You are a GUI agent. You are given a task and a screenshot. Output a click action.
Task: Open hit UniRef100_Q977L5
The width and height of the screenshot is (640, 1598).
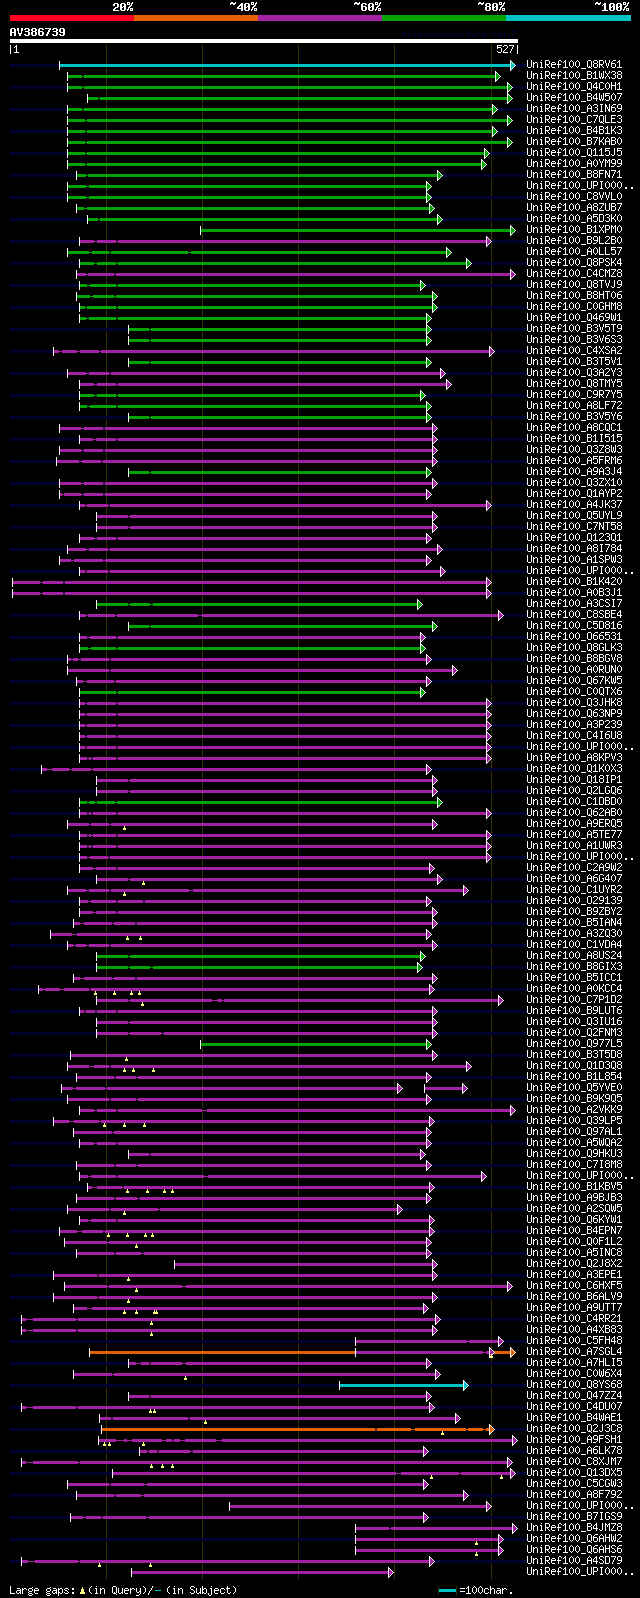click(574, 1044)
